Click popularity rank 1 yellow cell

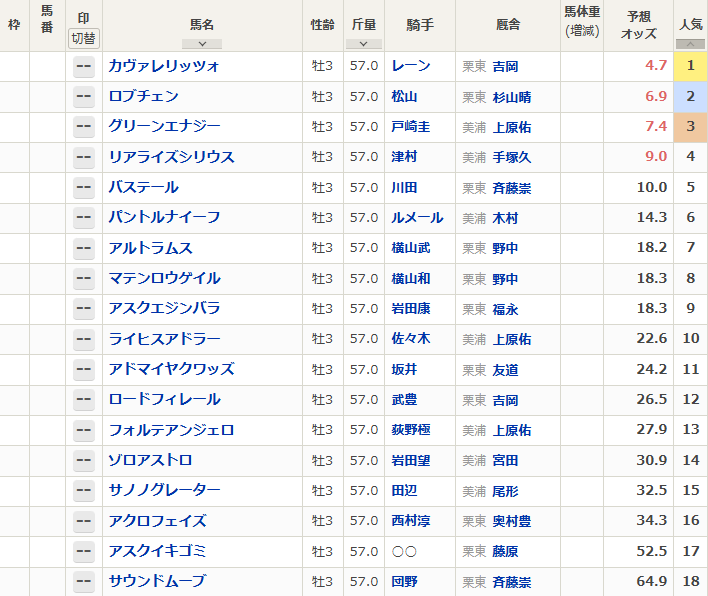click(x=690, y=67)
